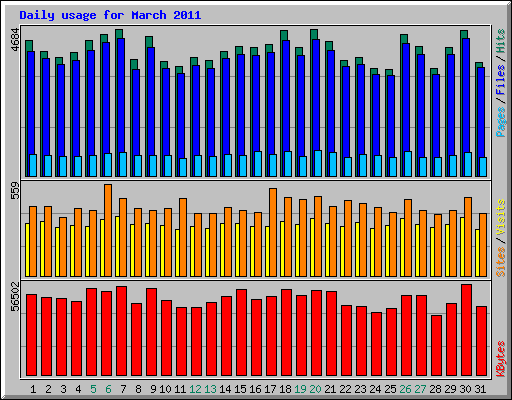Viewport: 512px width, 400px height.
Task: Select the green hits bar top for day 9
Action: (149, 42)
